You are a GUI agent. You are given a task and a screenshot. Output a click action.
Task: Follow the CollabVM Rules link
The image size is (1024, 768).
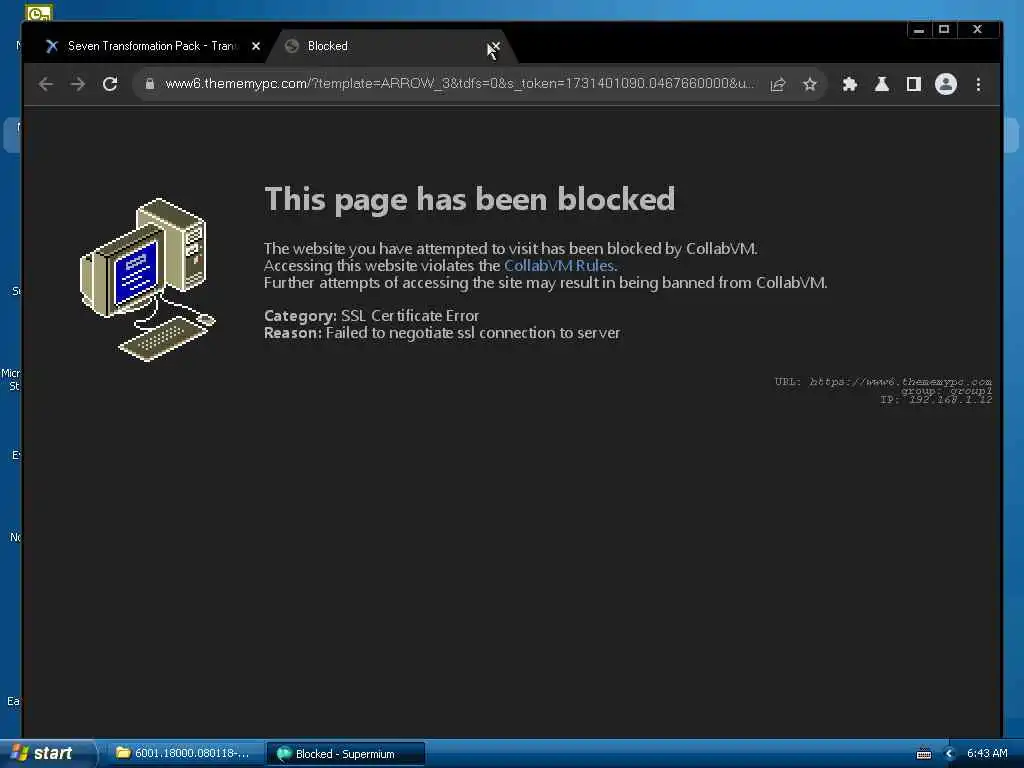point(559,265)
